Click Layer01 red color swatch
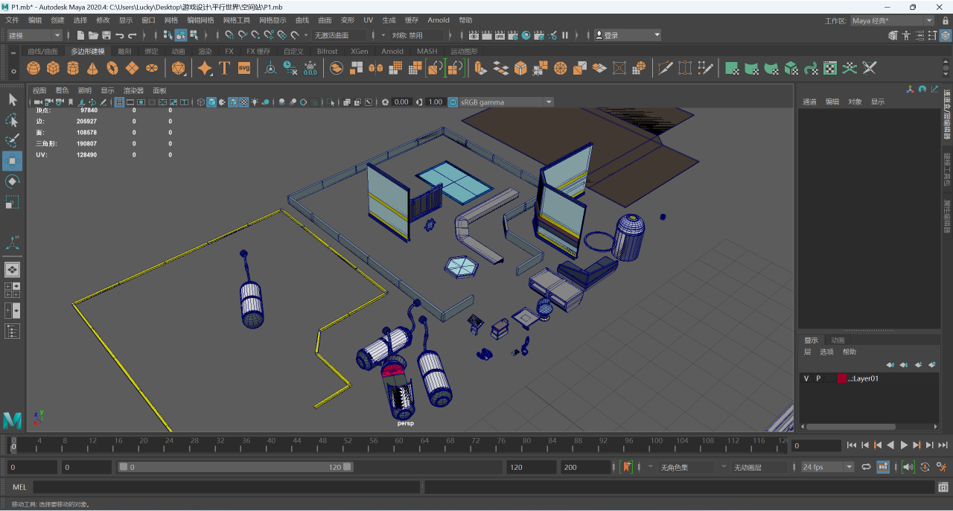Viewport: 953px width, 511px height. pos(842,379)
